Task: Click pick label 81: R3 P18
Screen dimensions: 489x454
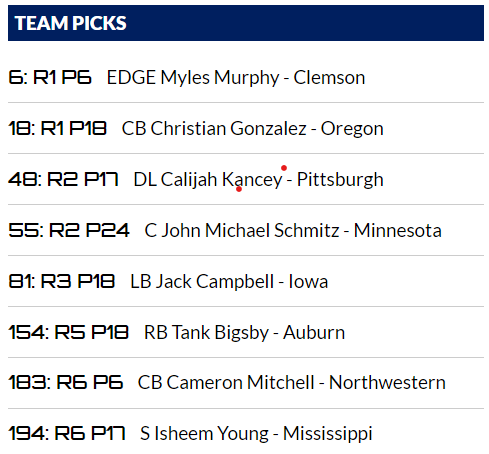Action: 62,282
